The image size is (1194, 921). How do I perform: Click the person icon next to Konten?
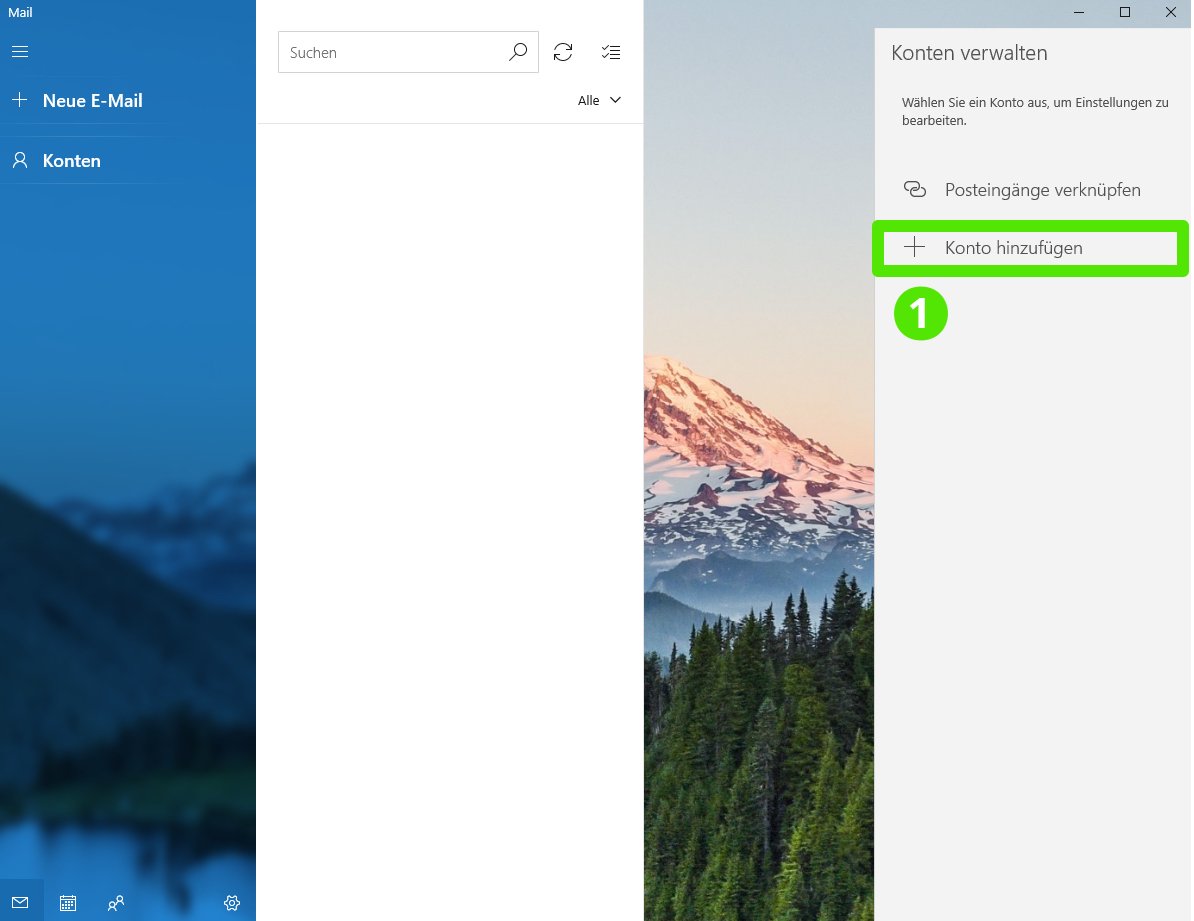[20, 160]
